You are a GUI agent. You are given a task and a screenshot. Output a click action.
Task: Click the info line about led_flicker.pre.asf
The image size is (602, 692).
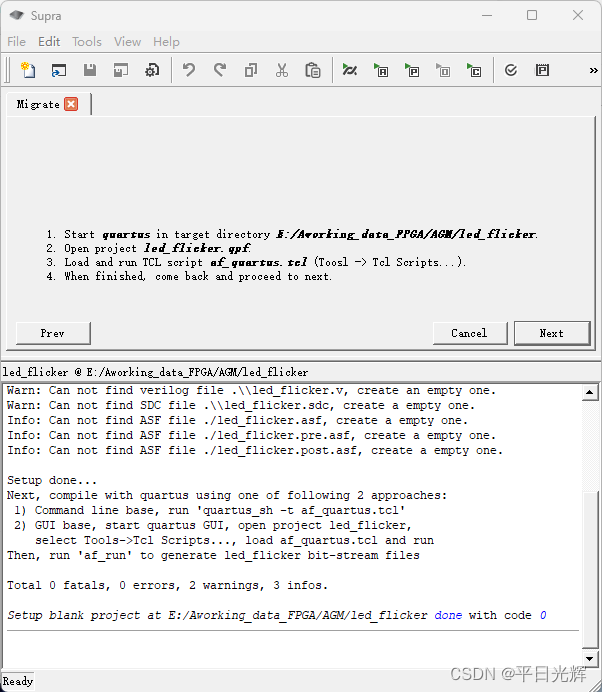252,435
